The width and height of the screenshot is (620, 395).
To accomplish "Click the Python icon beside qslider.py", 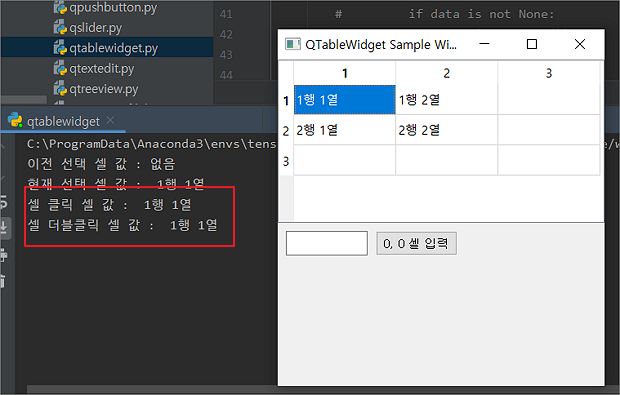I will (x=60, y=28).
